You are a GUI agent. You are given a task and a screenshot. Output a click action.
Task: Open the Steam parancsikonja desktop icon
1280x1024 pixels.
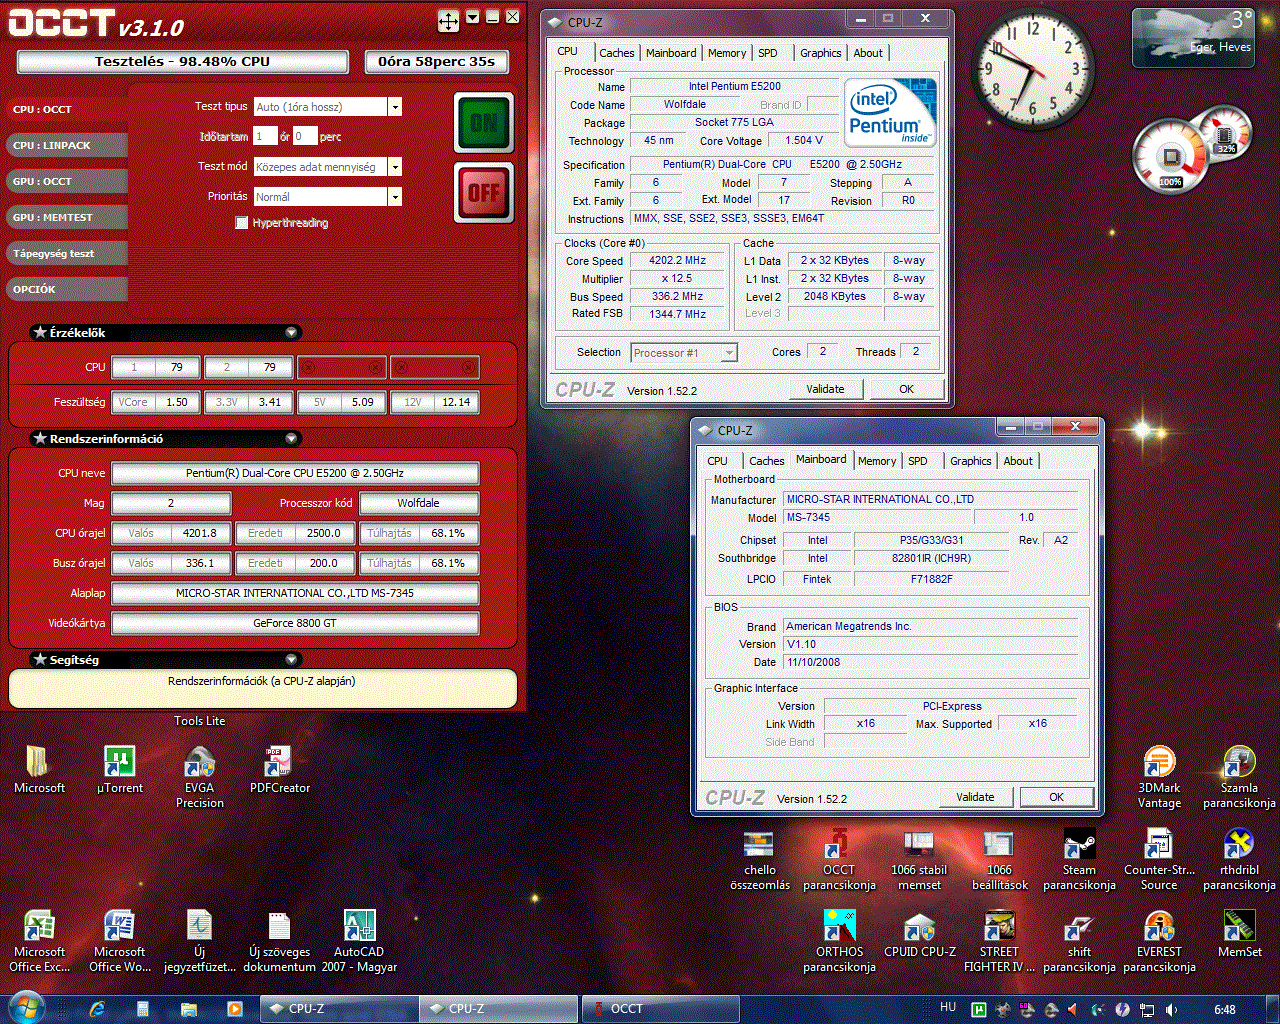(1079, 858)
